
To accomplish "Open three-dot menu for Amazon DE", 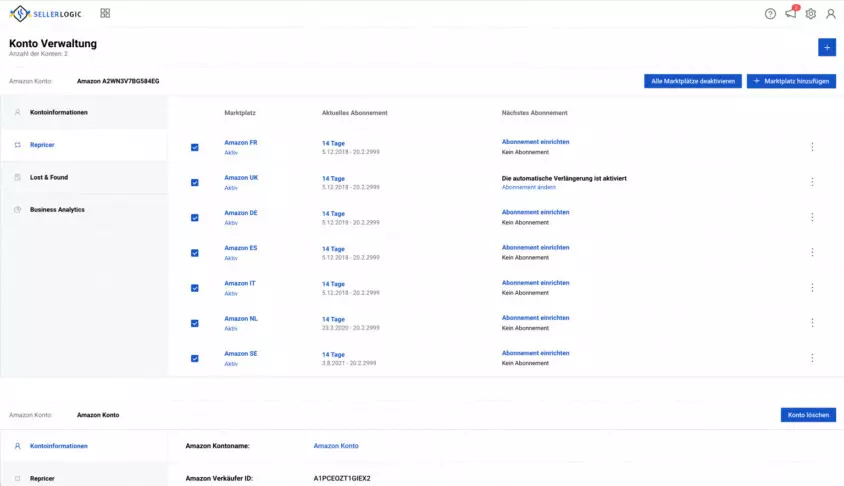I will pyautogui.click(x=812, y=217).
